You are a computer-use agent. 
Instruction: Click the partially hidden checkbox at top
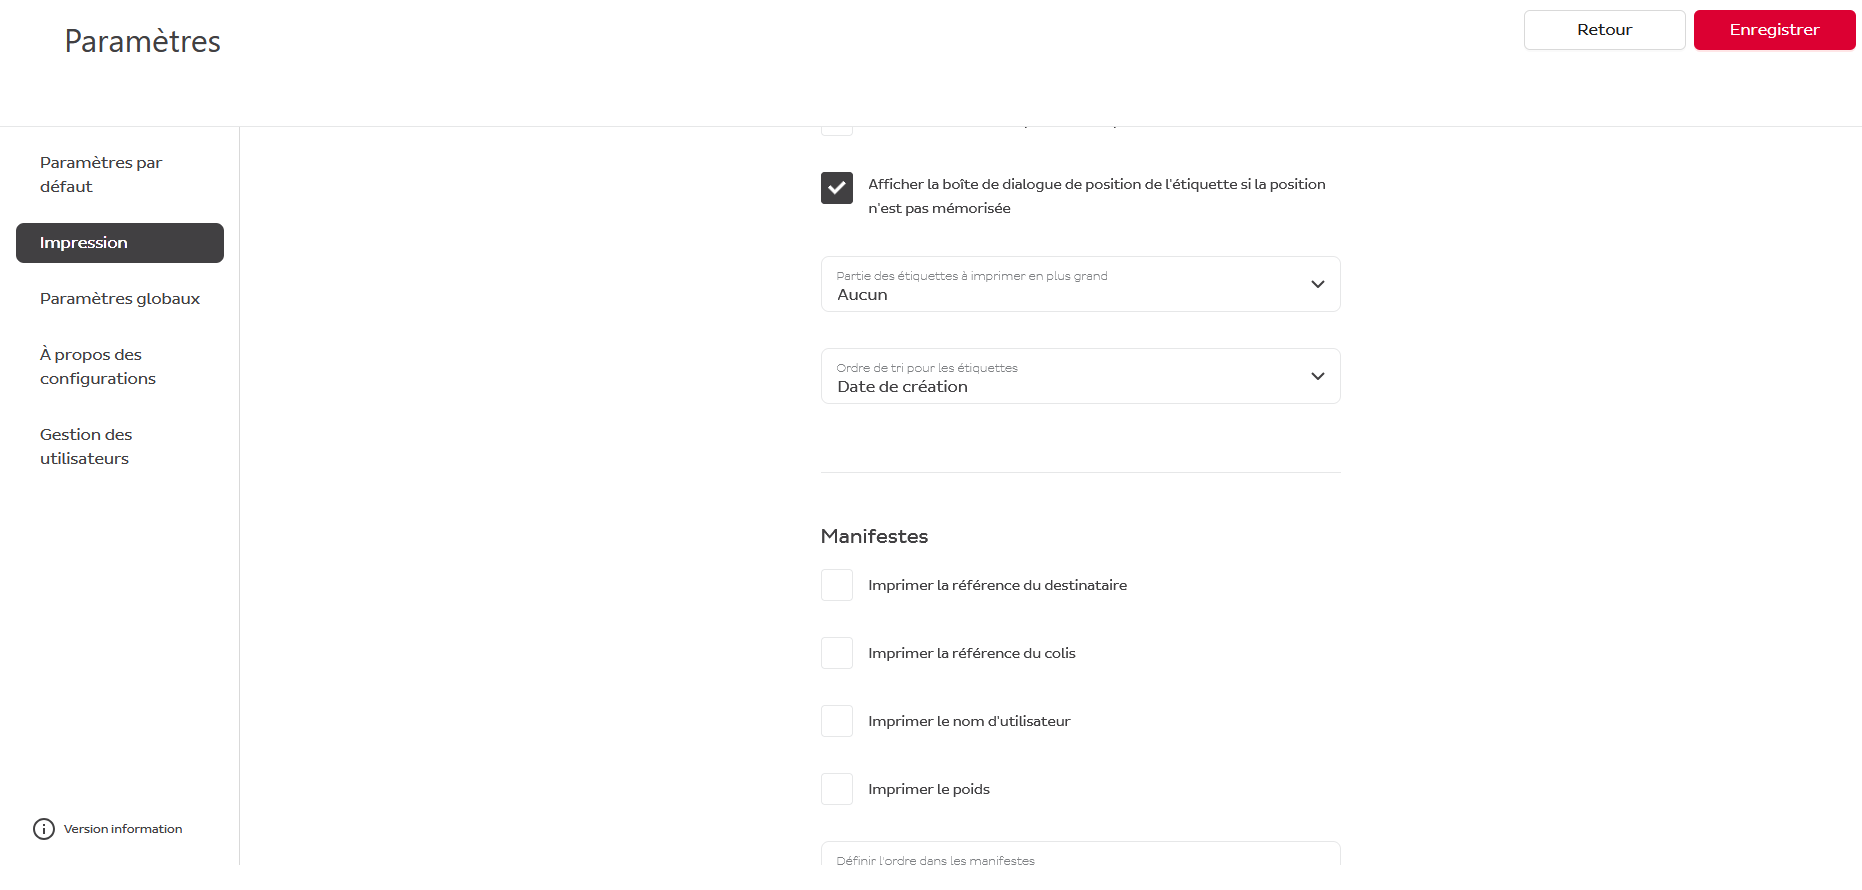pyautogui.click(x=837, y=130)
